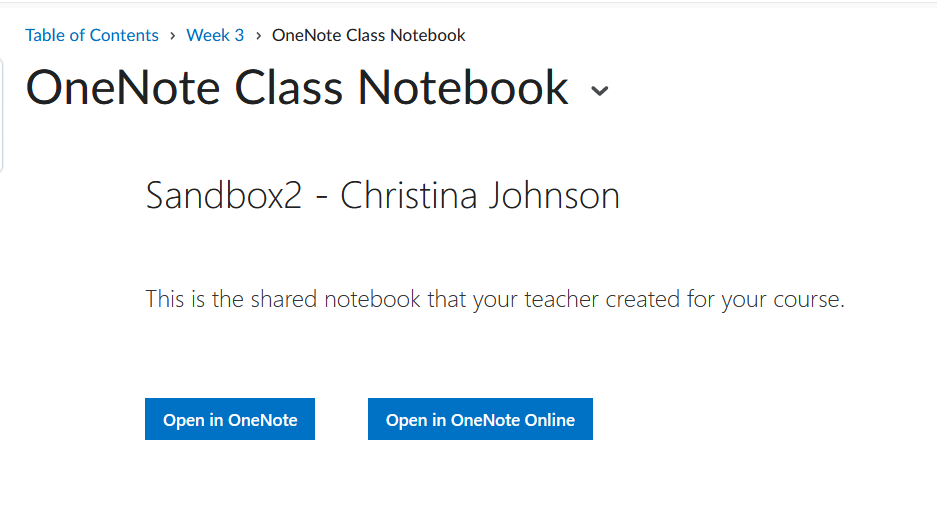
Task: Navigate to the Week 3 breadcrumb link
Action: click(x=215, y=36)
